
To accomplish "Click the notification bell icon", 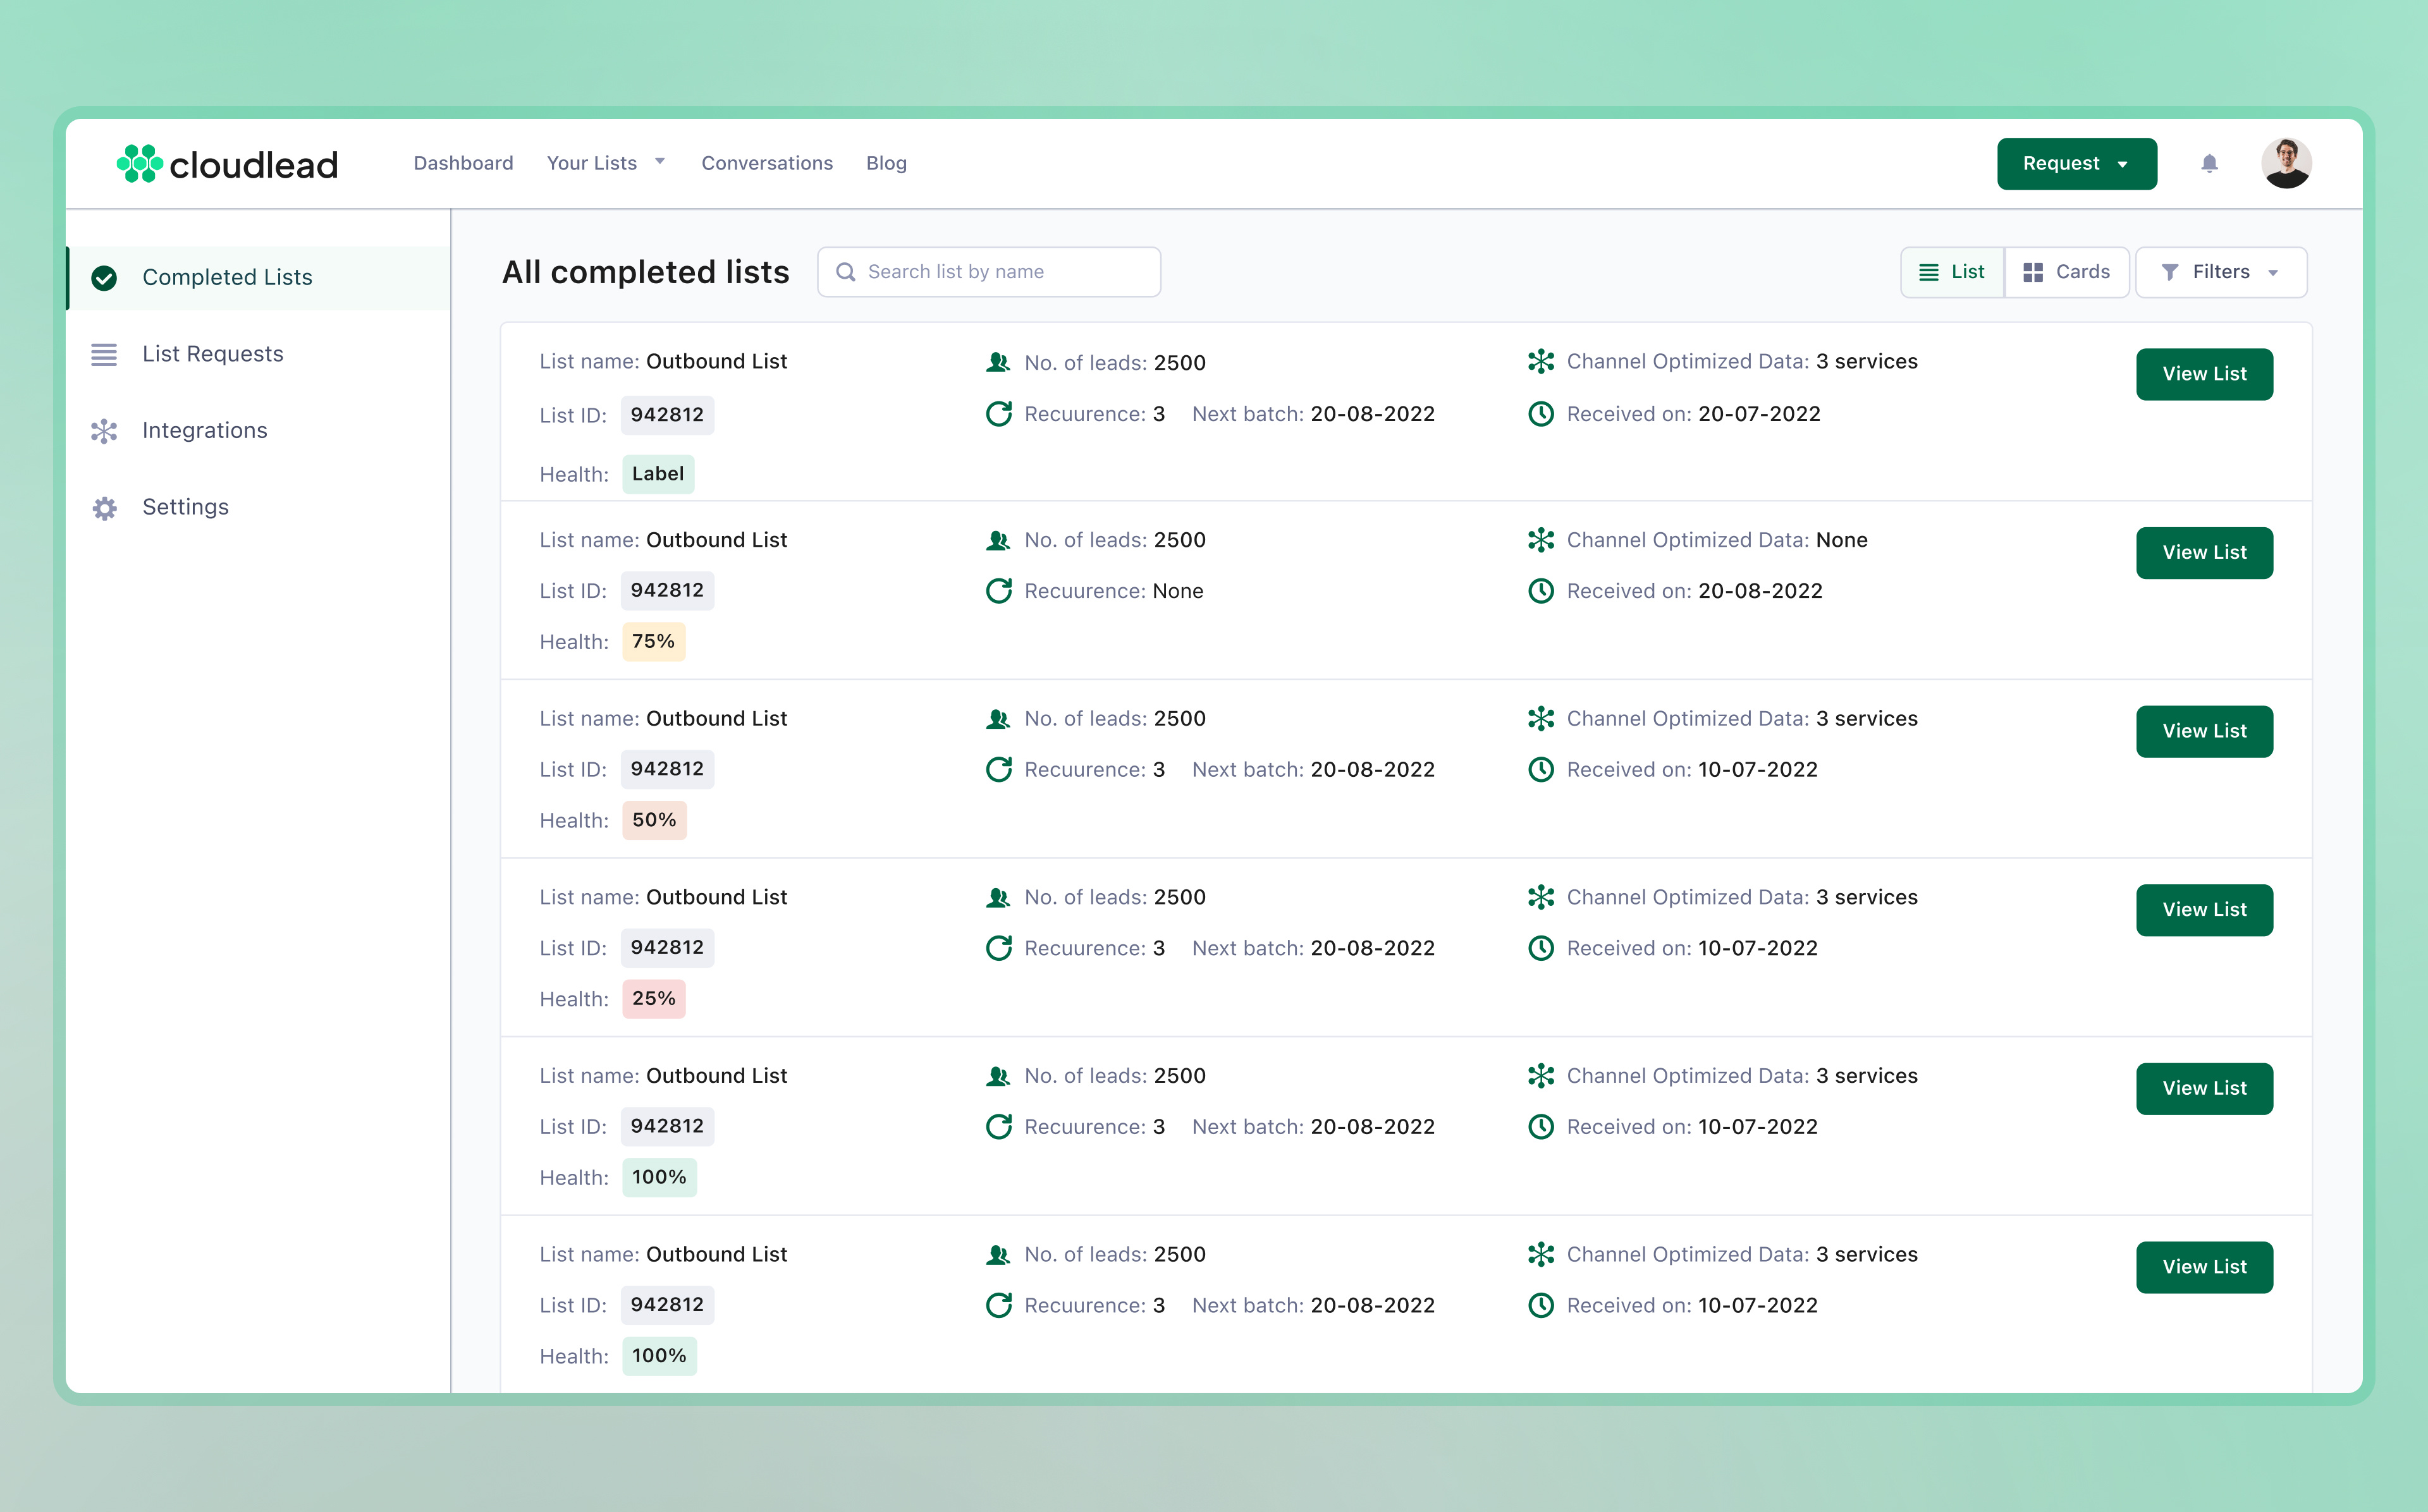I will pos(2210,163).
